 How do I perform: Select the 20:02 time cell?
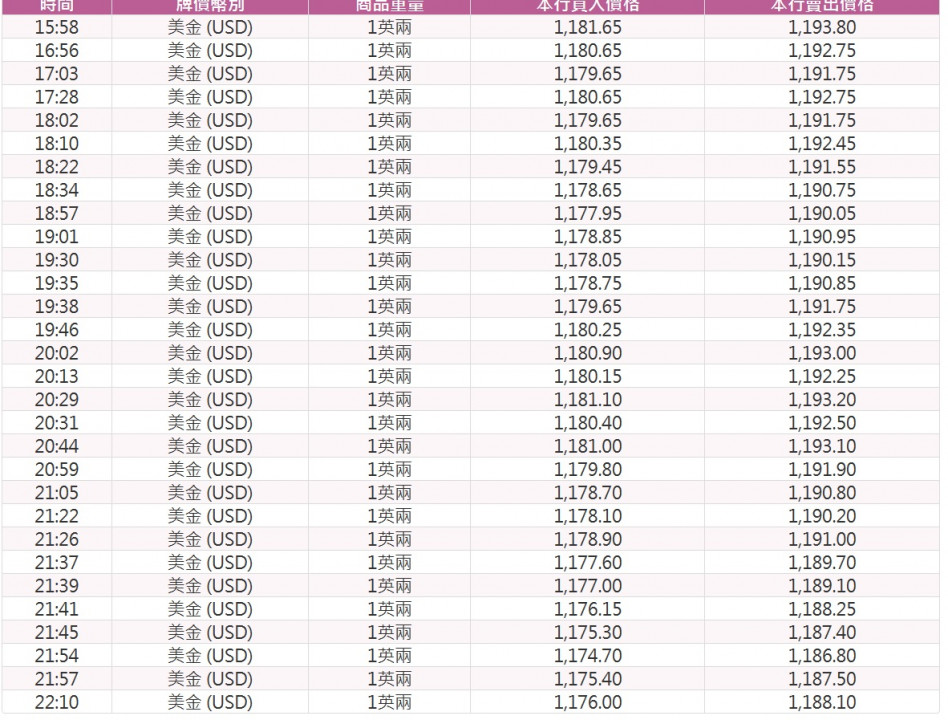[x=57, y=353]
